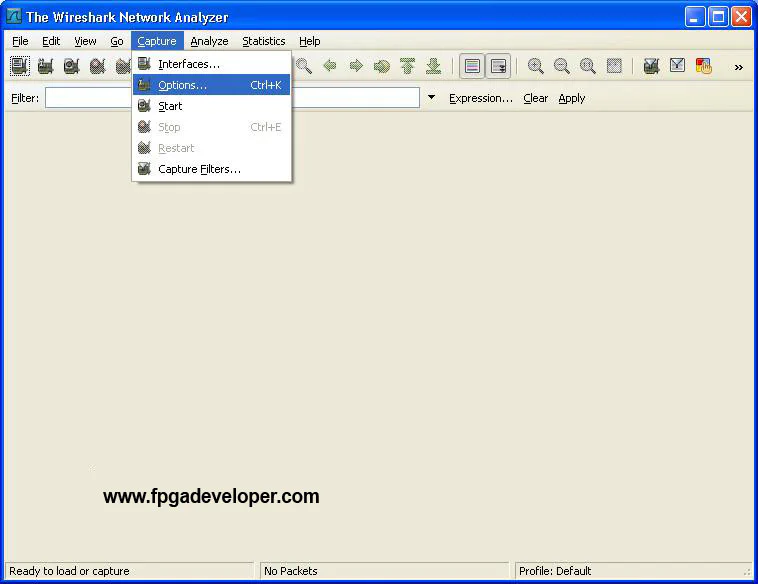Toggle auto scroll during live capture

(498, 67)
